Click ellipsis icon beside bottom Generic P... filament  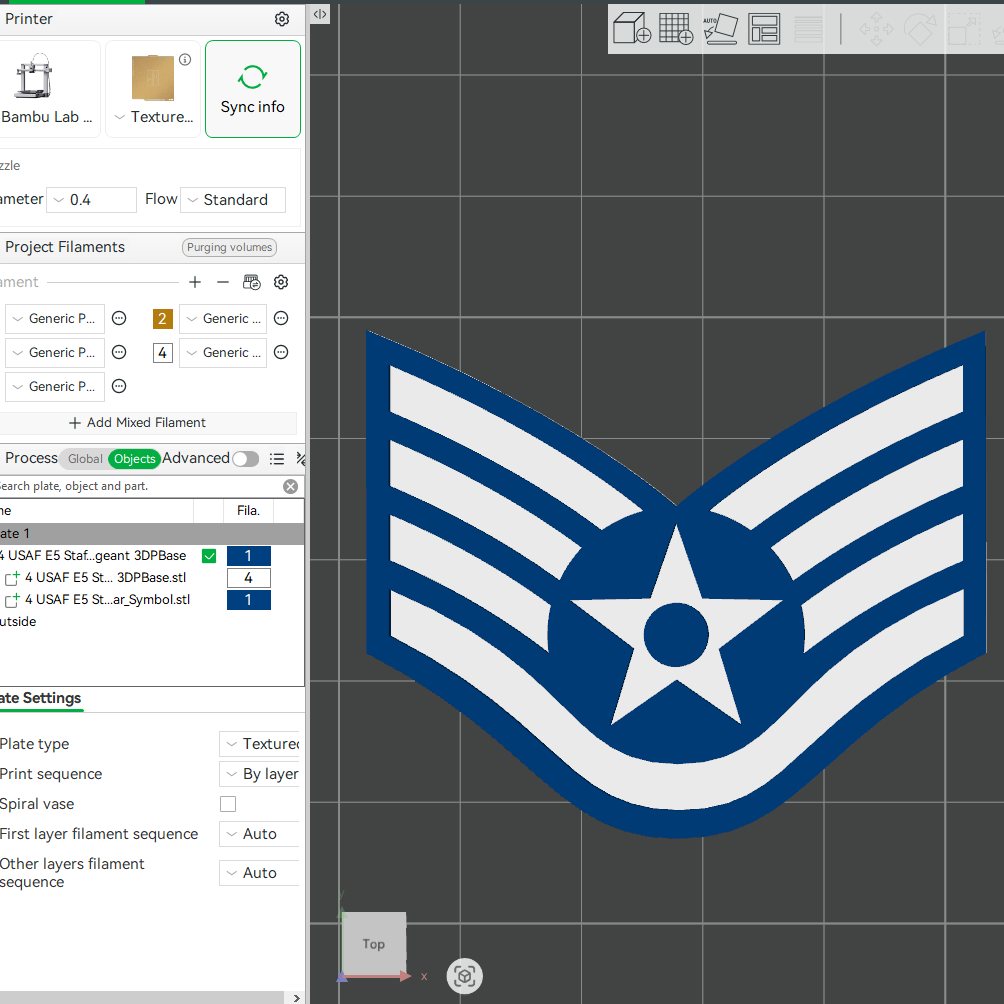[119, 386]
